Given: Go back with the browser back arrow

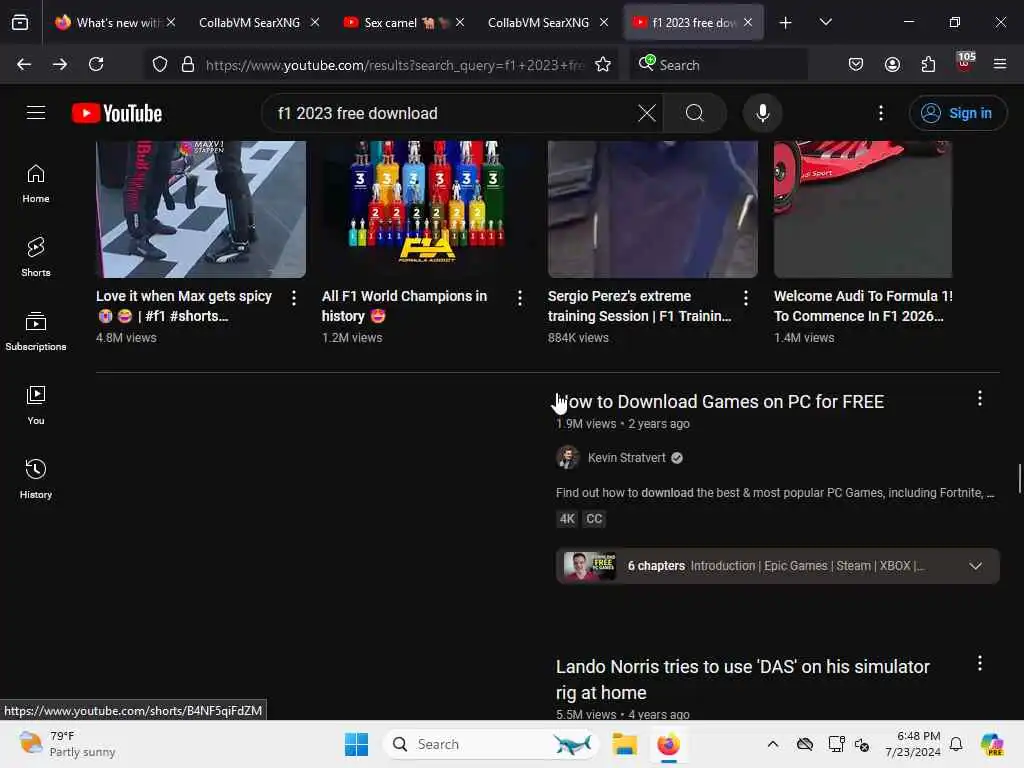Looking at the screenshot, I should pyautogui.click(x=24, y=64).
